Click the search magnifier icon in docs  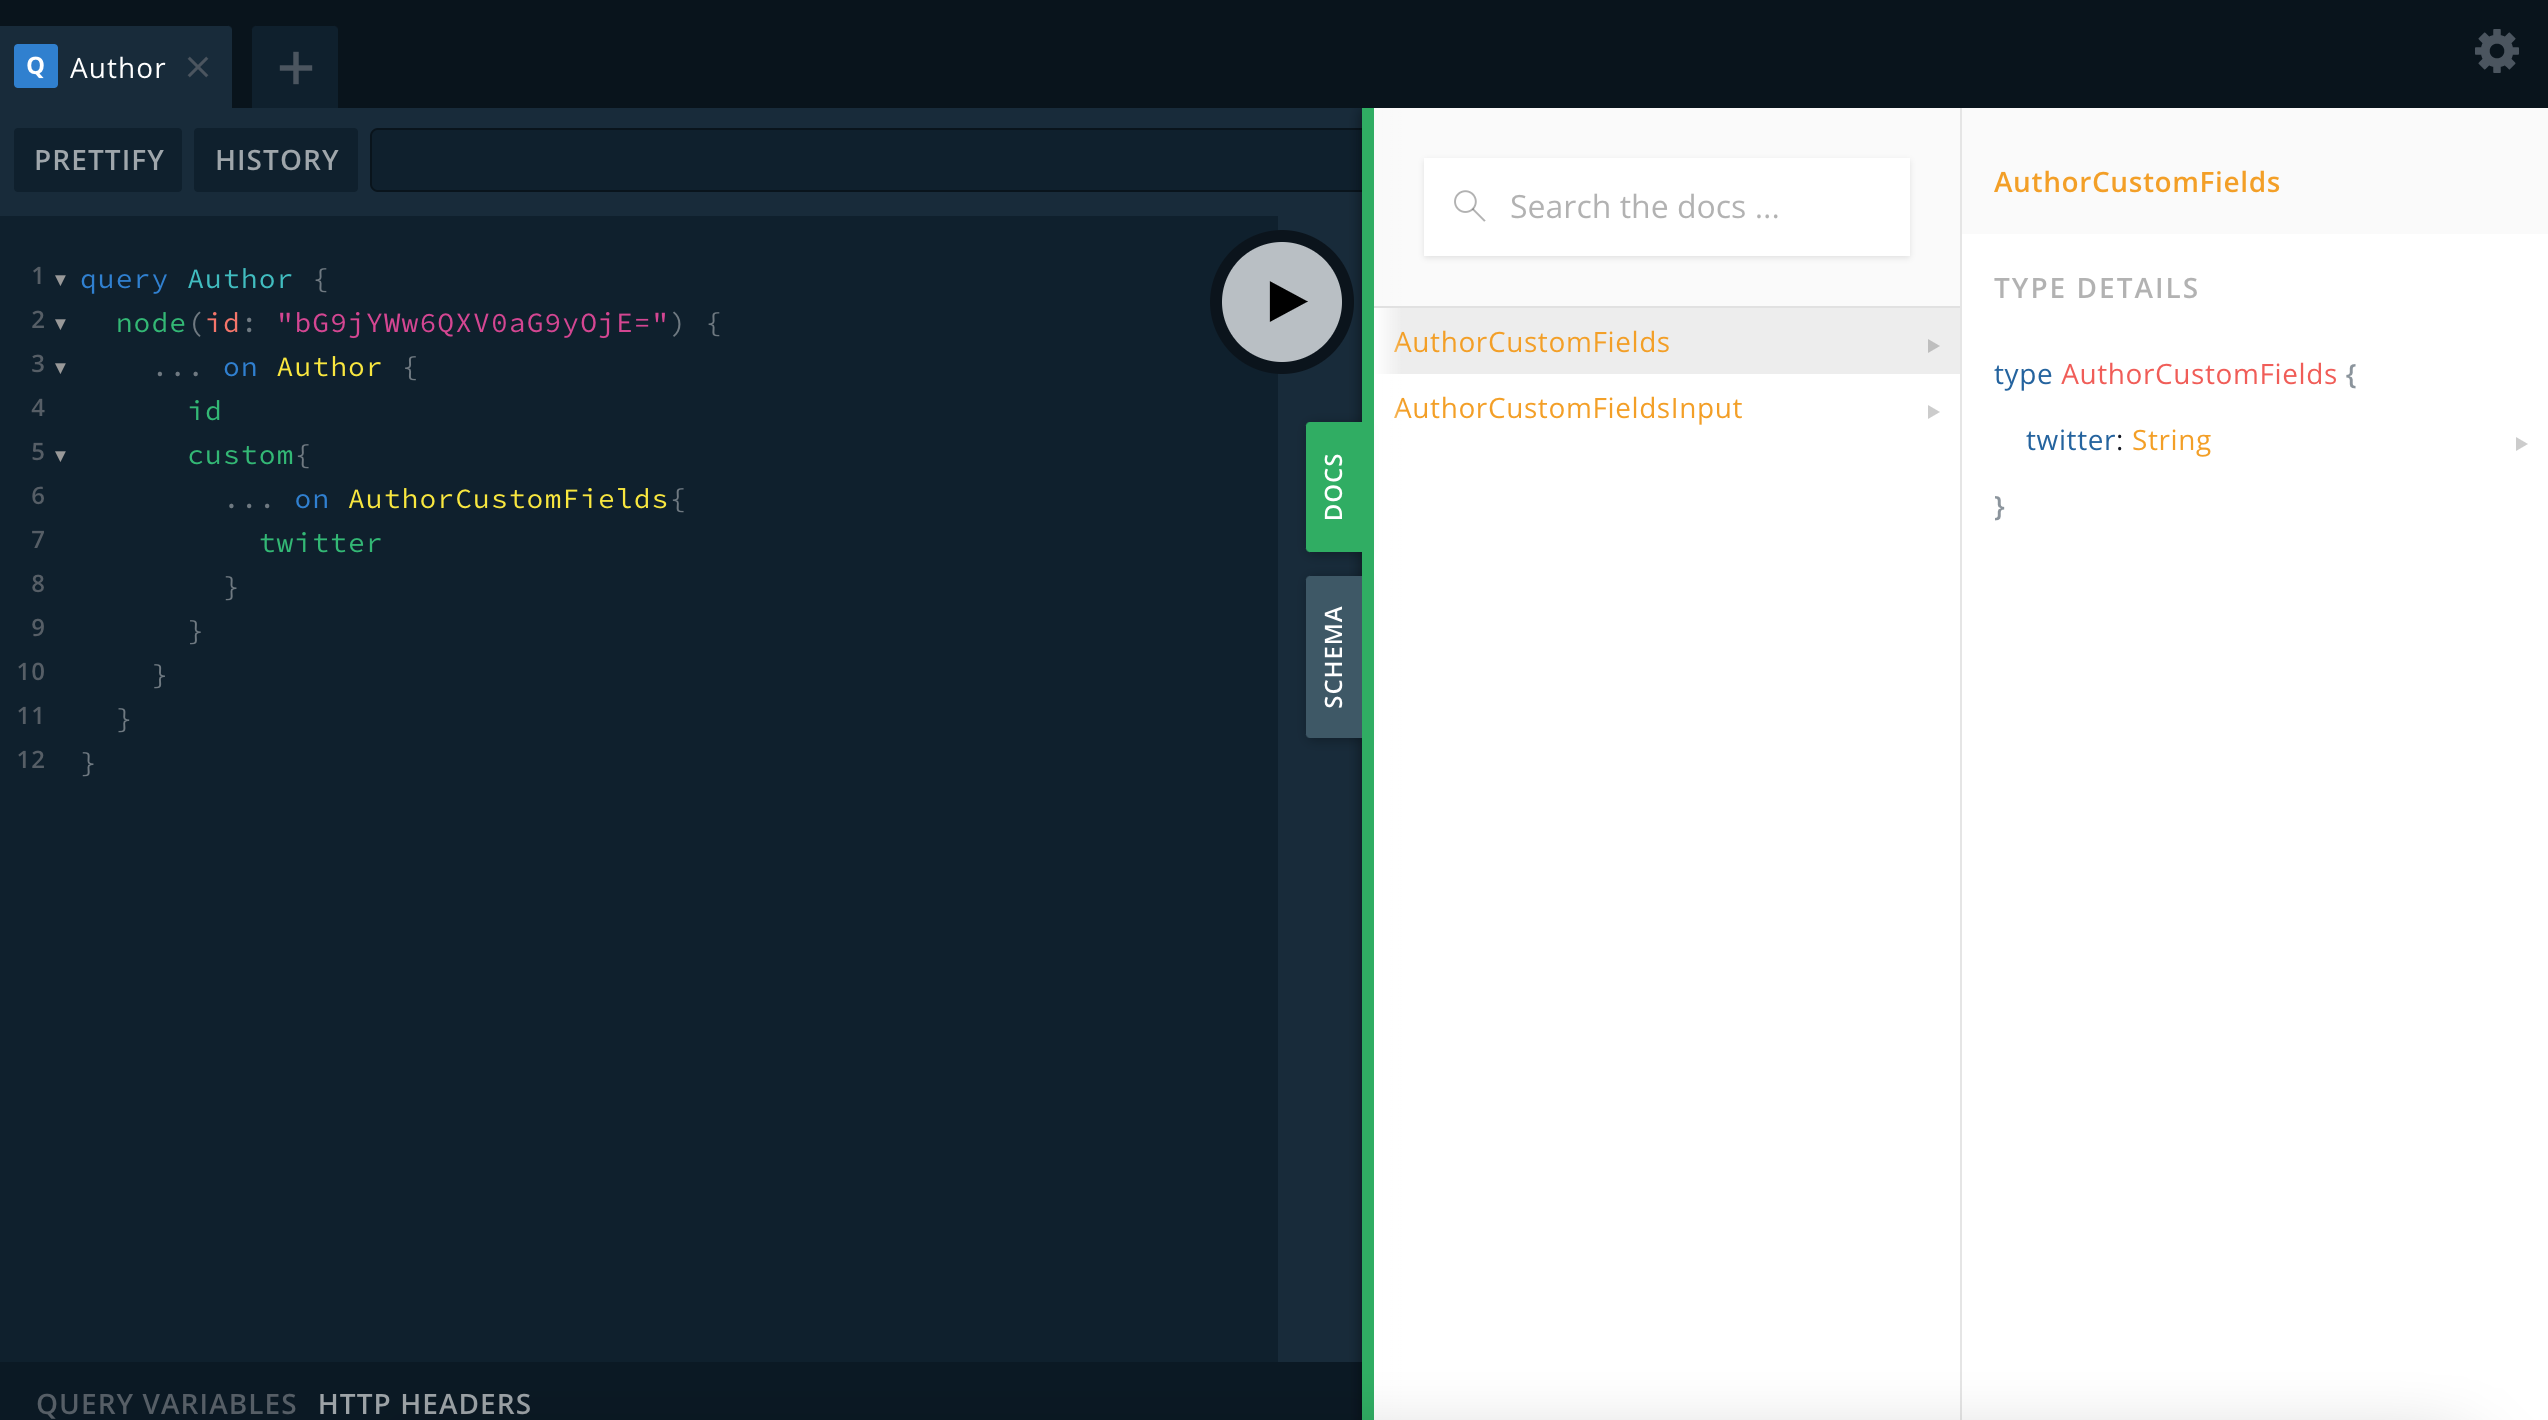pyautogui.click(x=1469, y=206)
